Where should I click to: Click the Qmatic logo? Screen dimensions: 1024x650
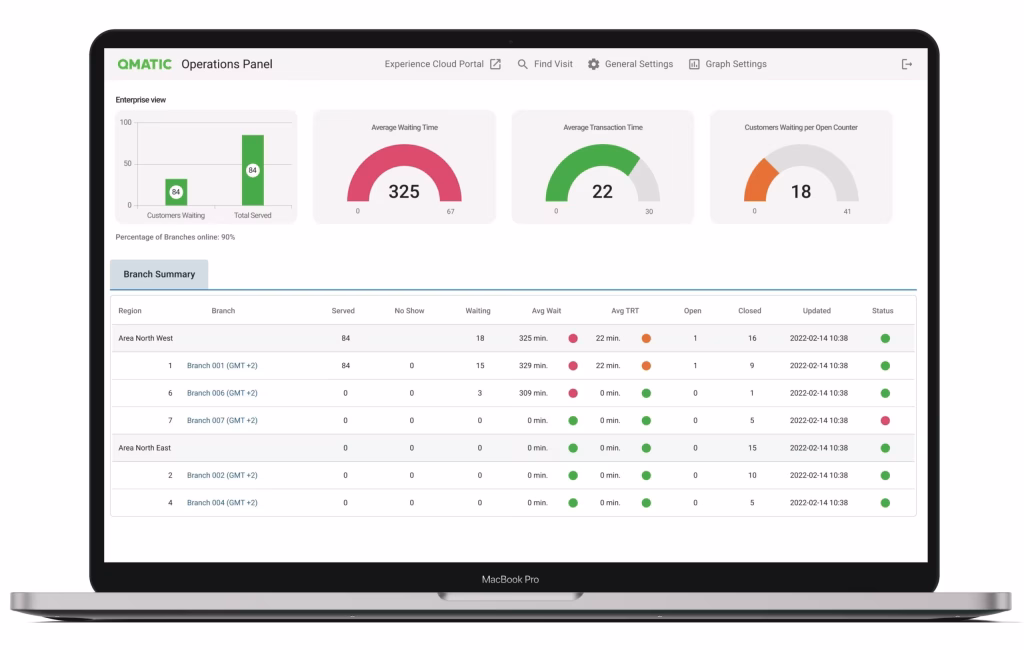tap(145, 64)
